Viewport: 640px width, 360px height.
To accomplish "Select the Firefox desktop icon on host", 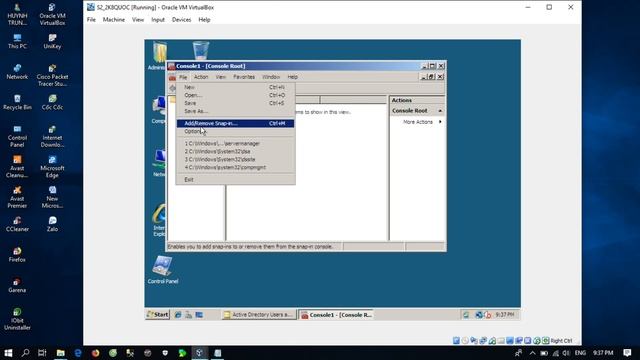I will pyautogui.click(x=17, y=255).
